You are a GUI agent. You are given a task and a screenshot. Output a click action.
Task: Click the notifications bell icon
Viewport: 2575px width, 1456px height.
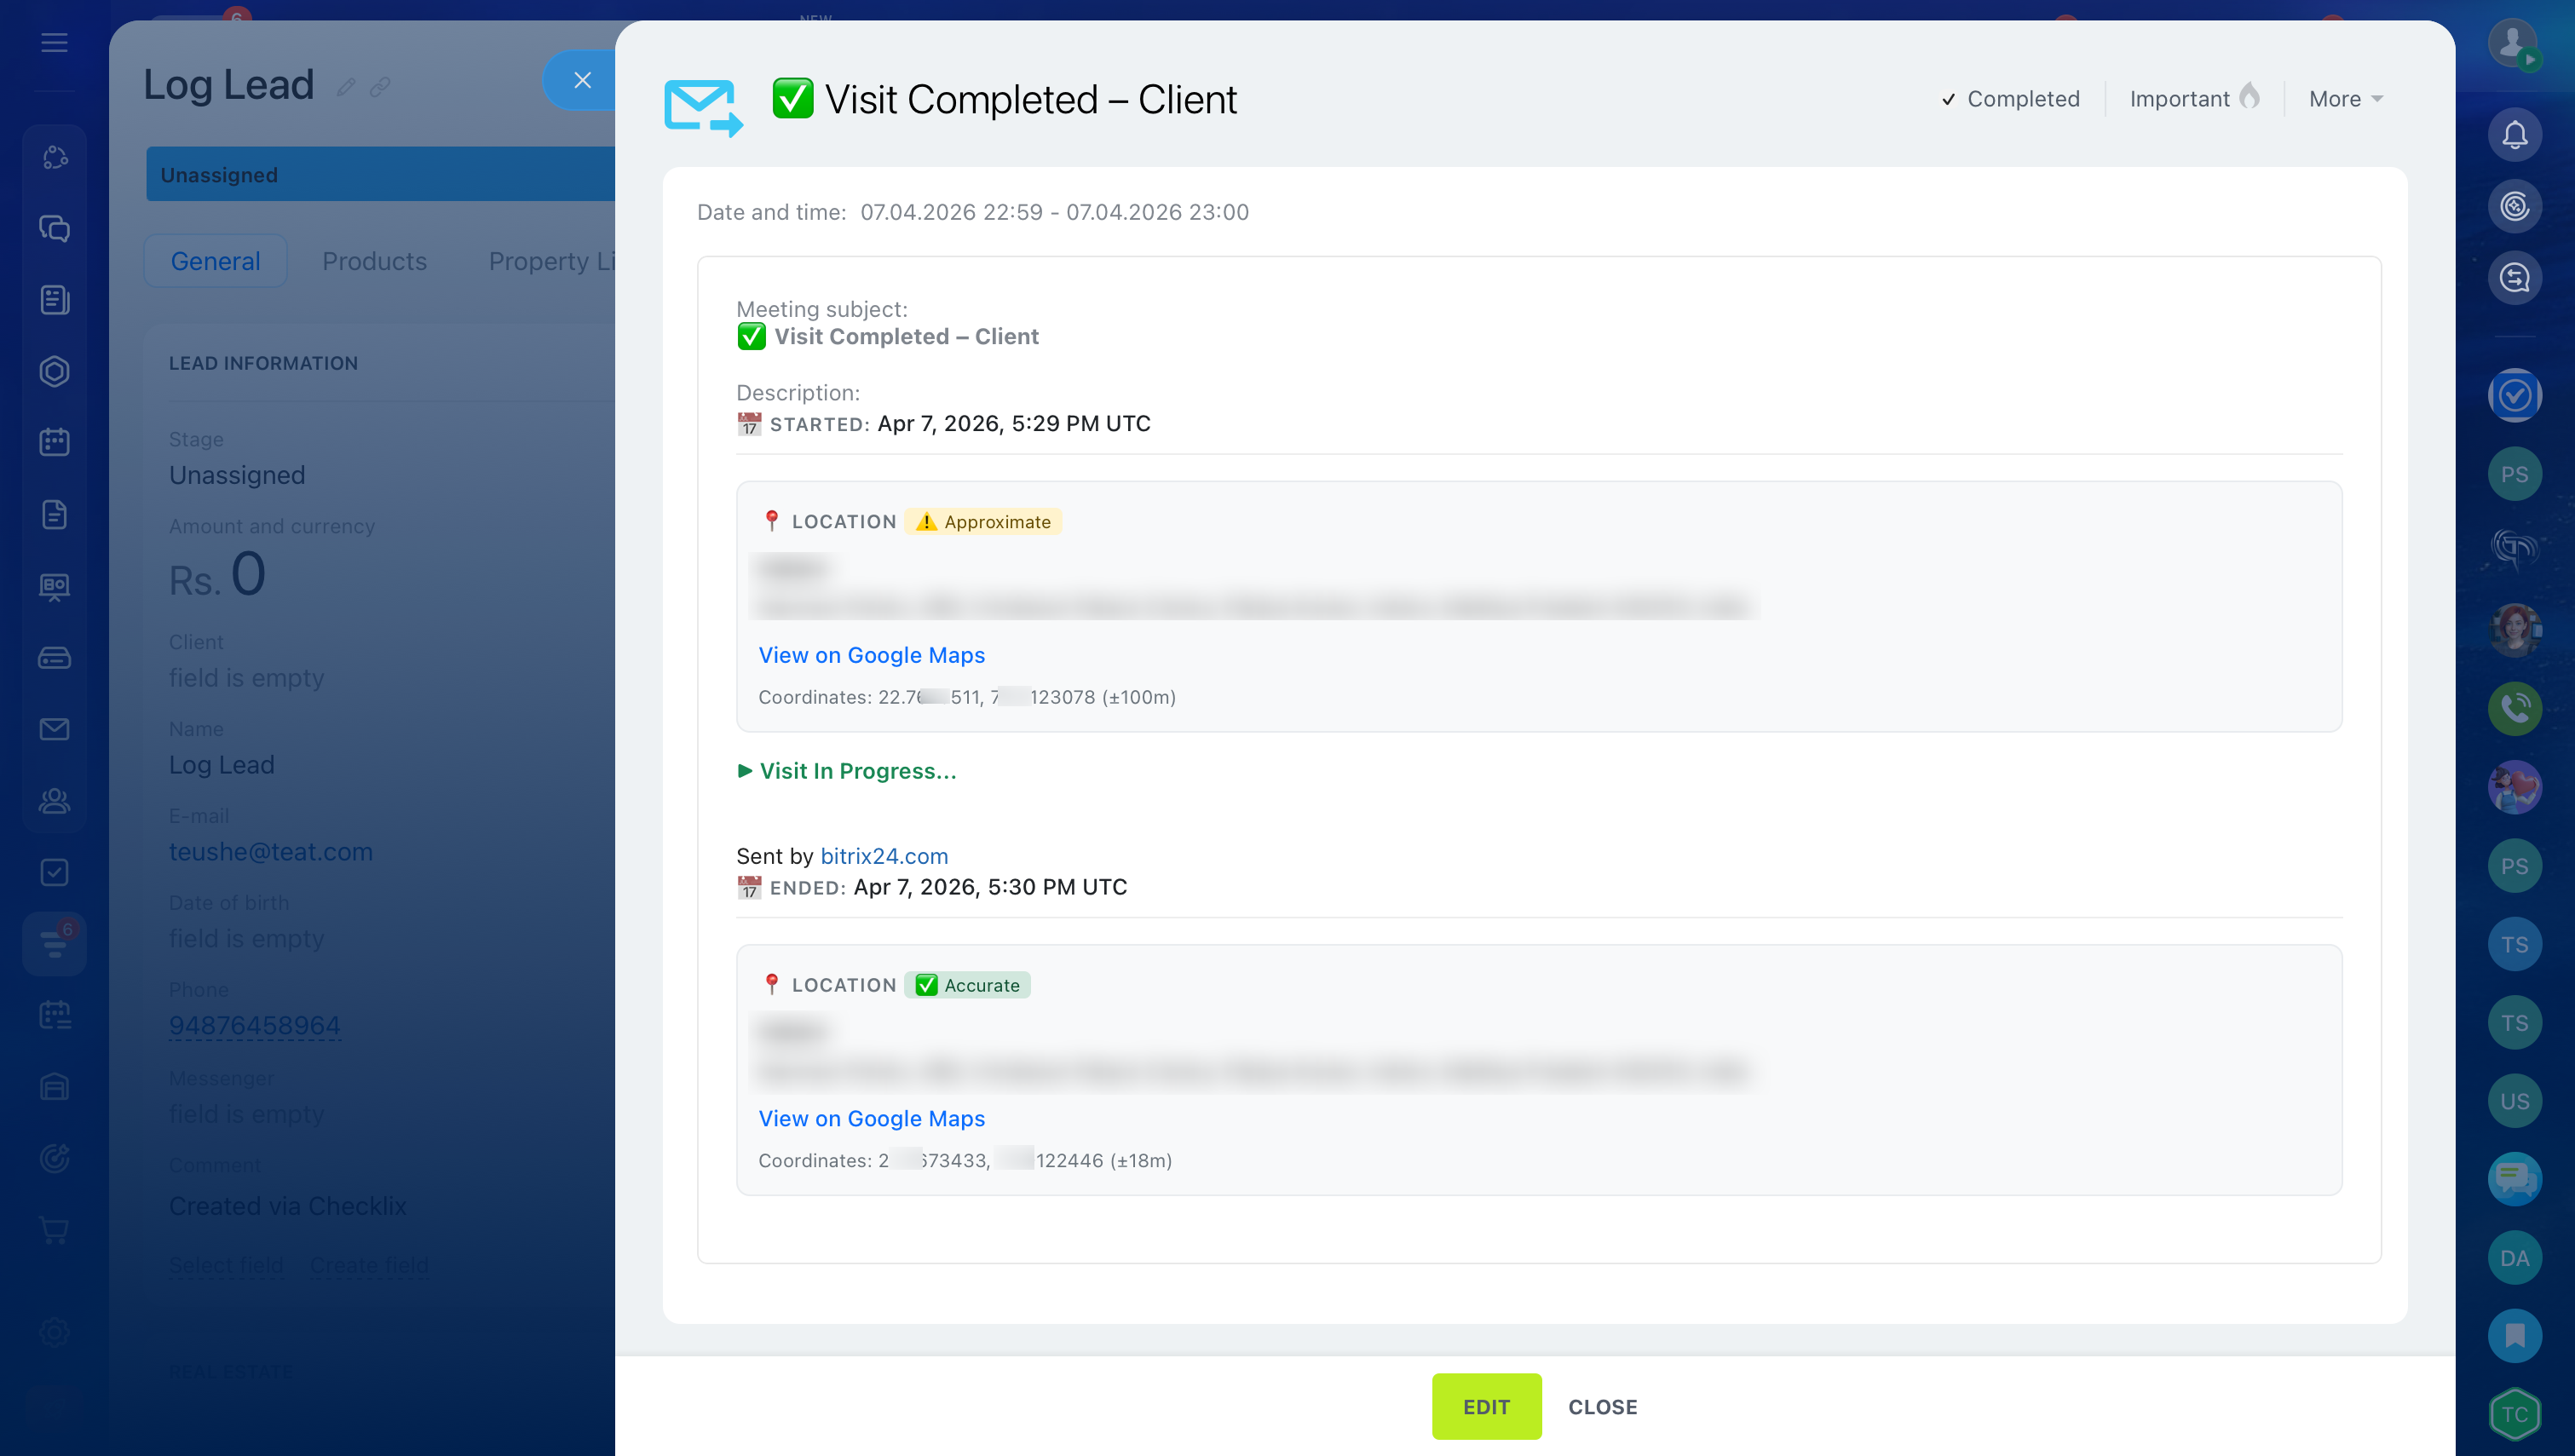click(x=2514, y=135)
